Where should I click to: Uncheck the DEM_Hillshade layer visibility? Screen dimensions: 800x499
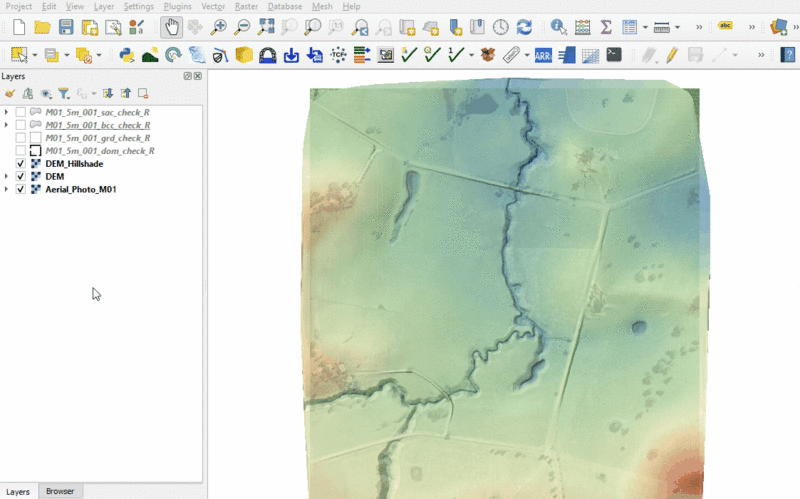(x=21, y=164)
